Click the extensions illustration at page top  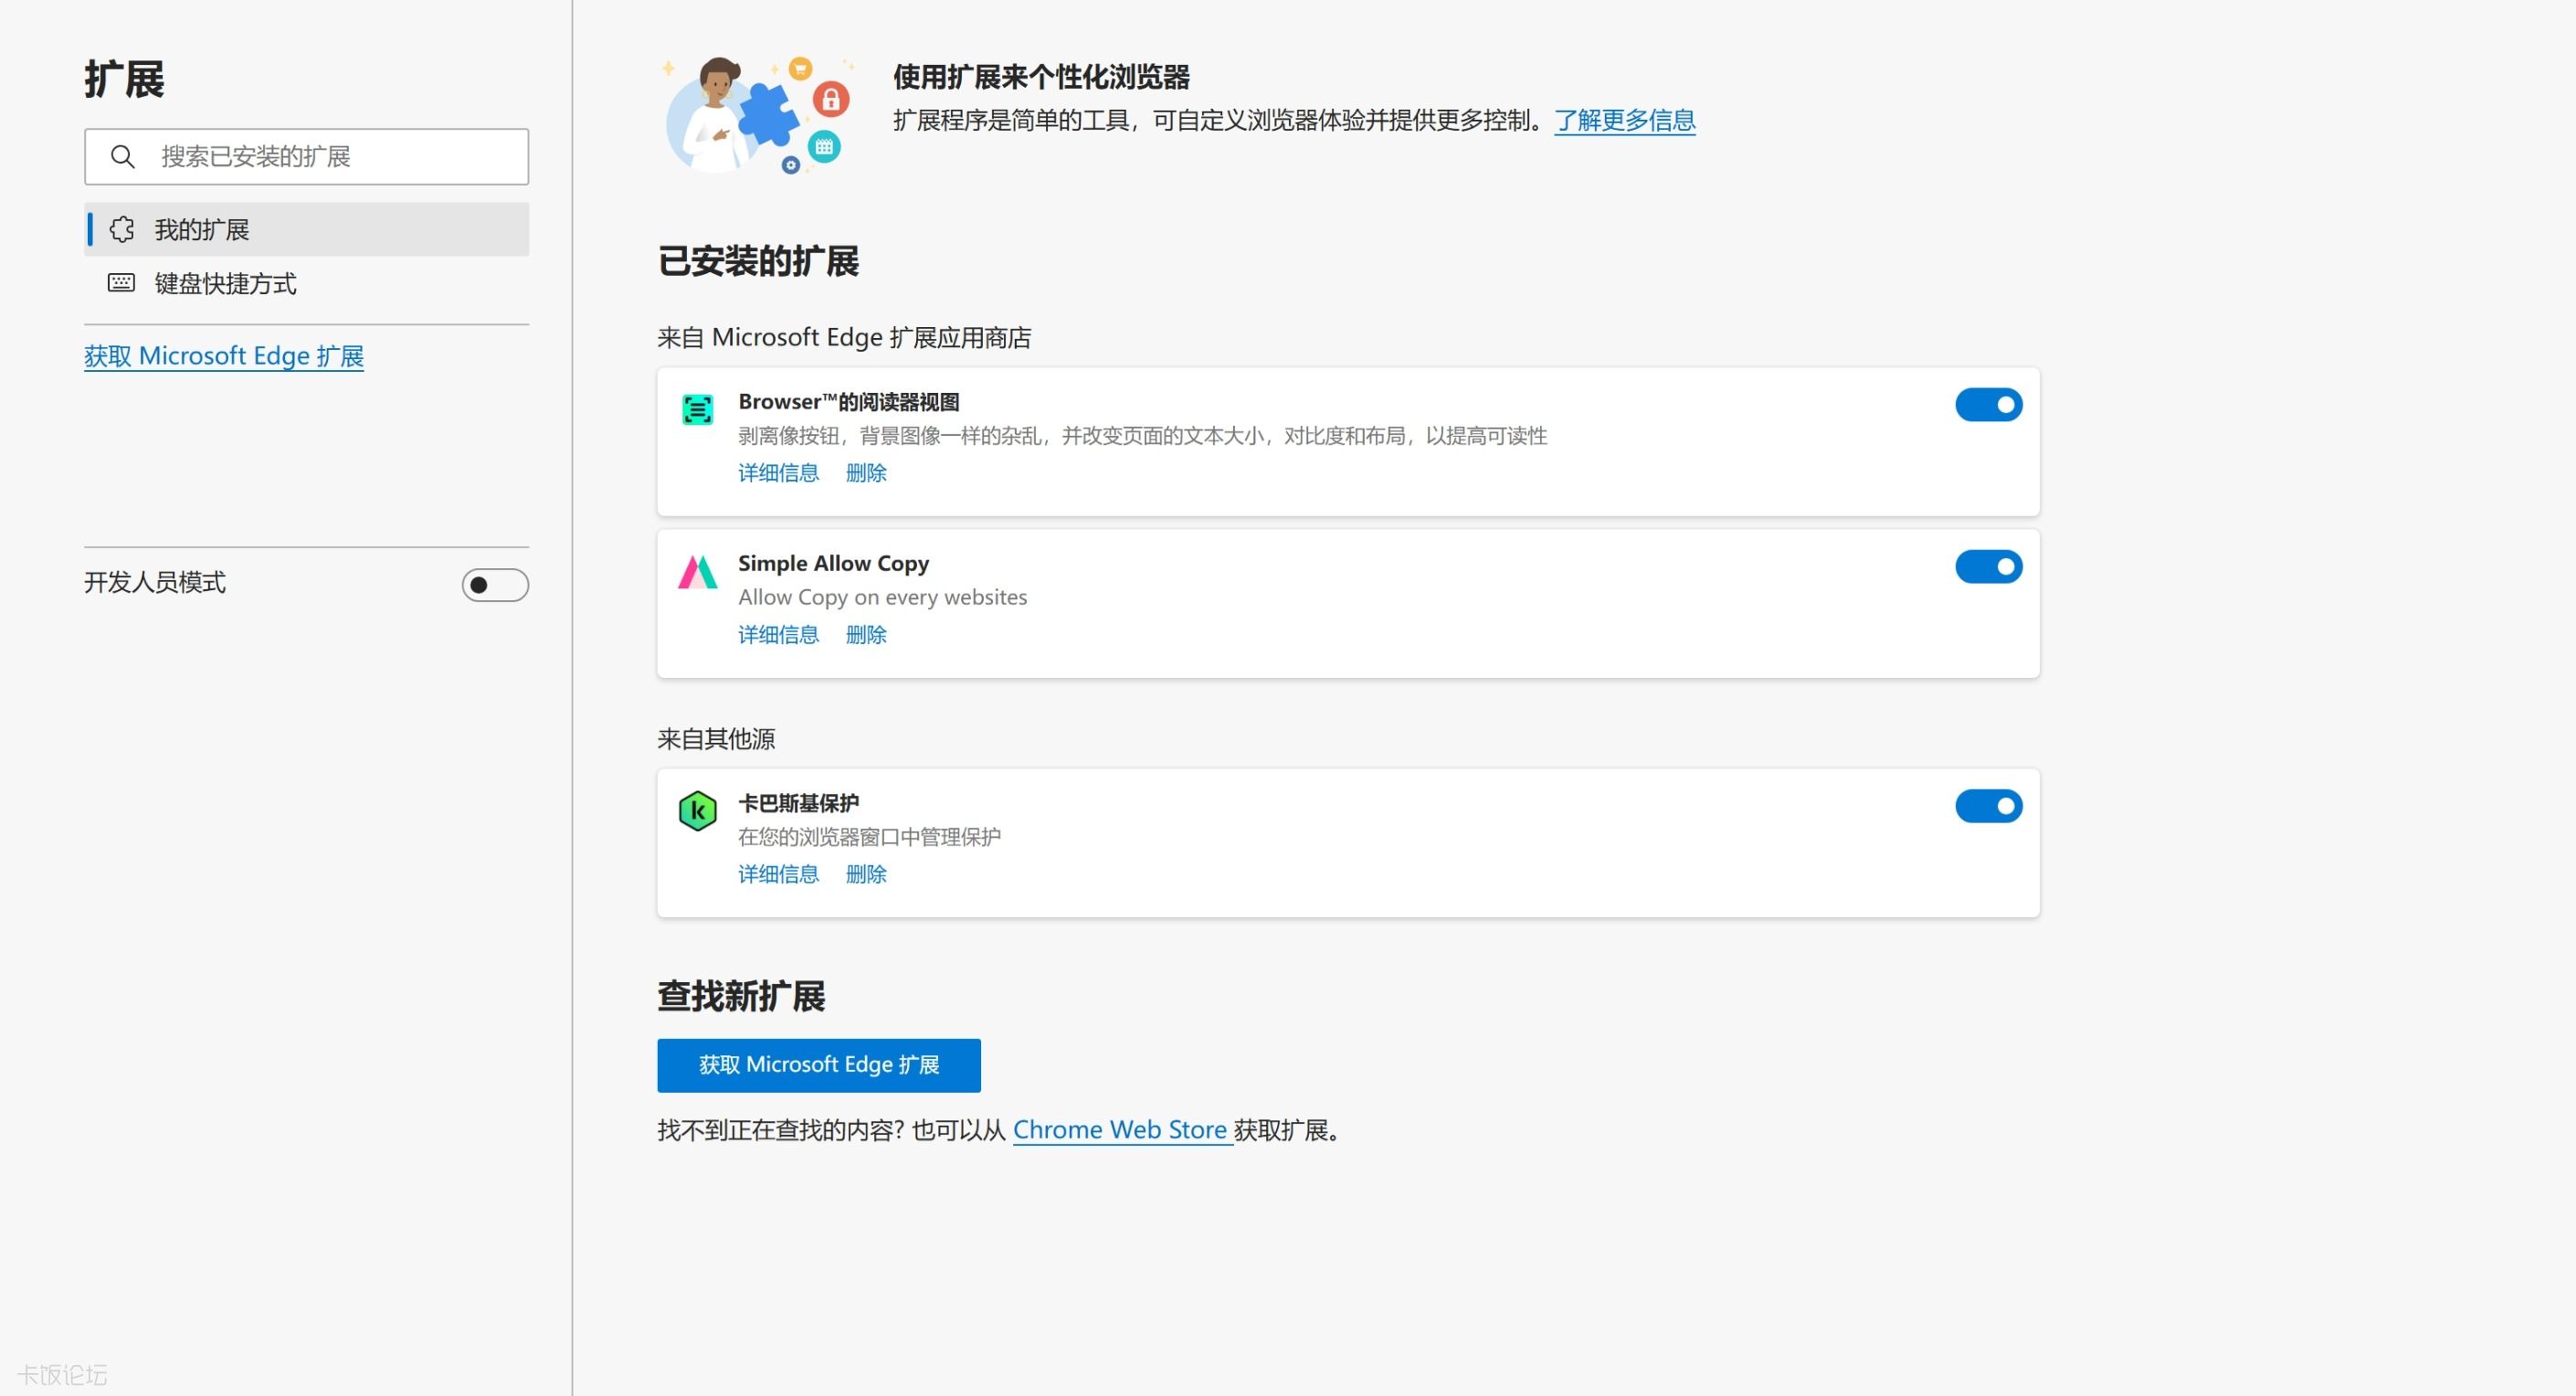coord(760,115)
